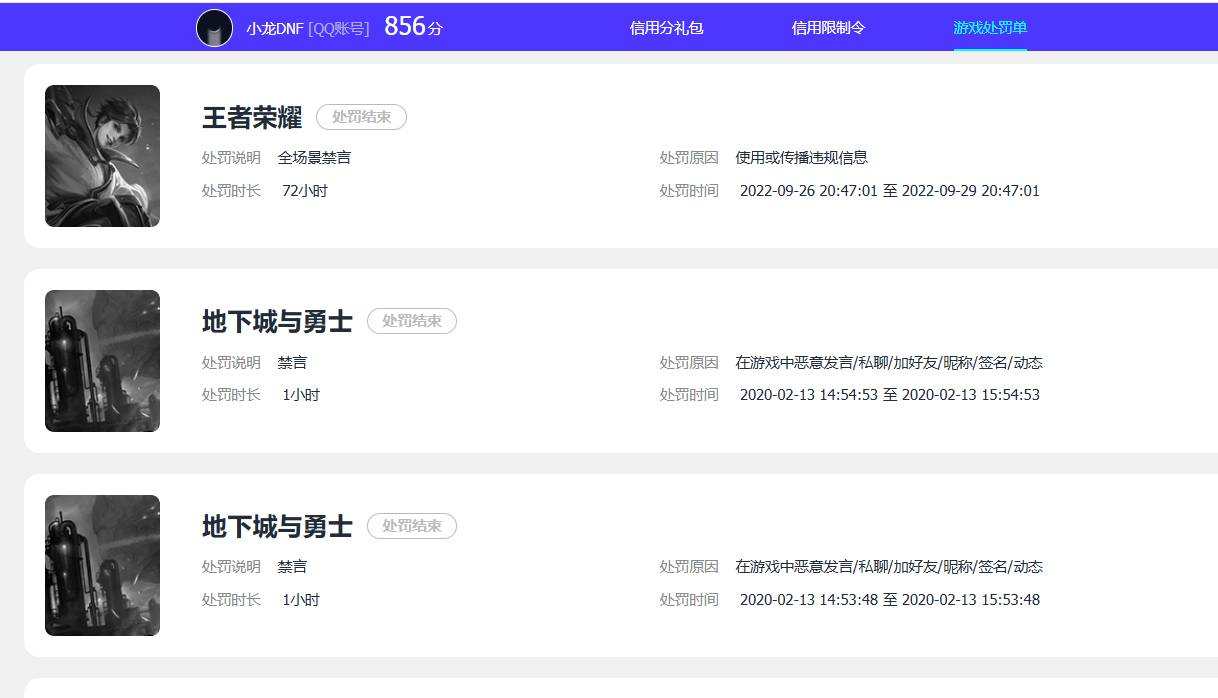Select the 2020-02-13 14:53:48 time range
This screenshot has height=698, width=1218.
pos(890,600)
